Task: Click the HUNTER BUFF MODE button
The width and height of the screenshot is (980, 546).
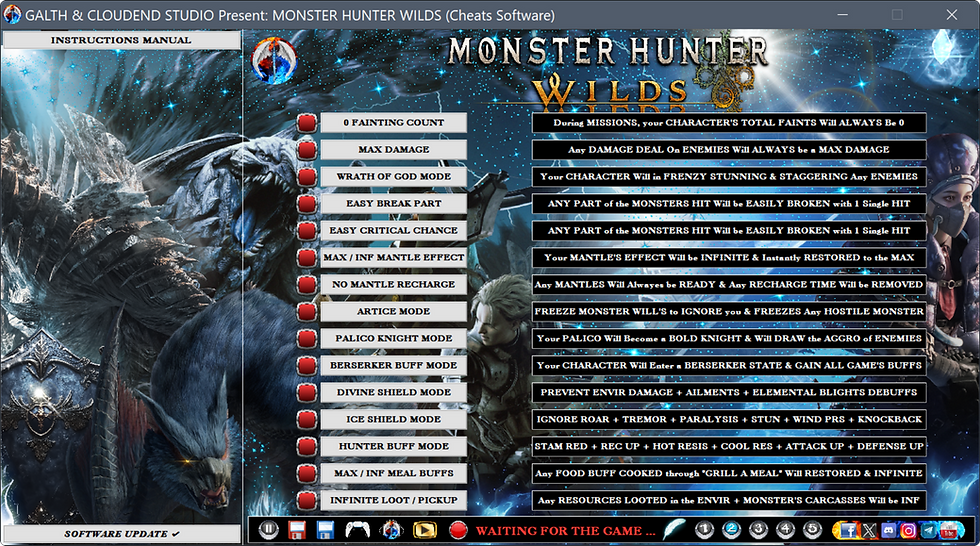Action: tap(394, 445)
